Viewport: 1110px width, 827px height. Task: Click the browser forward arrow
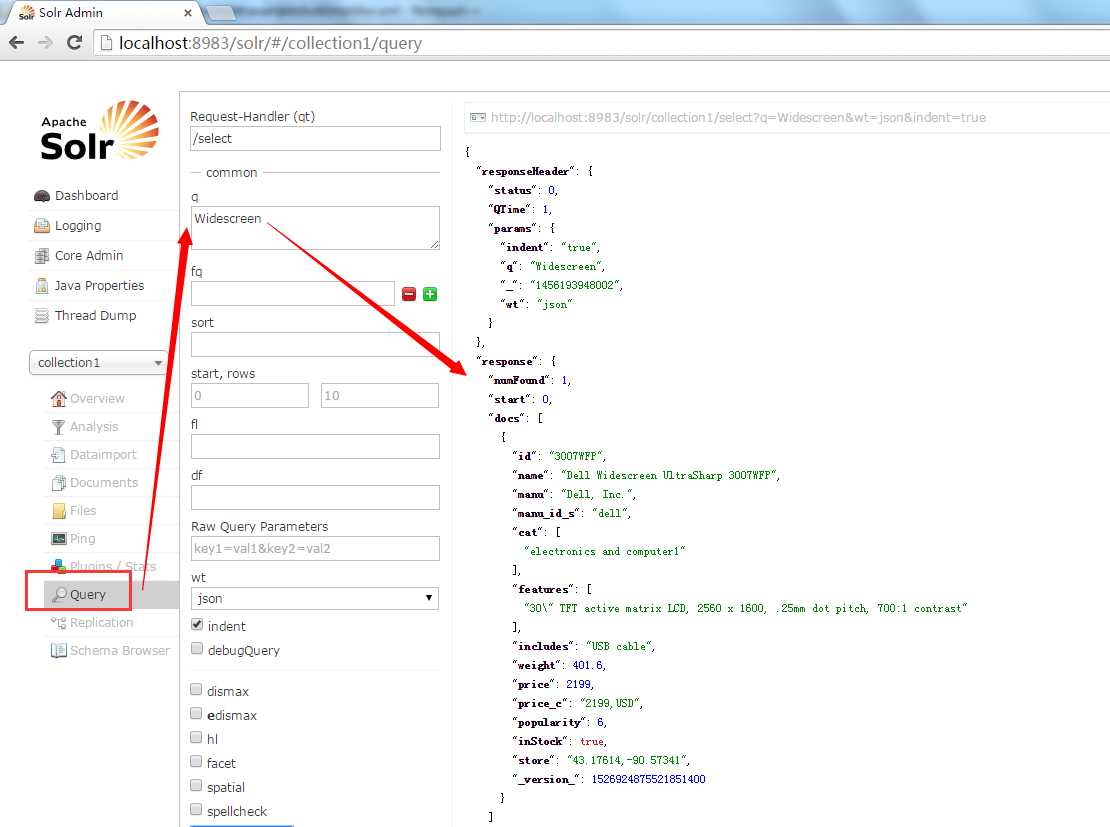(x=45, y=42)
